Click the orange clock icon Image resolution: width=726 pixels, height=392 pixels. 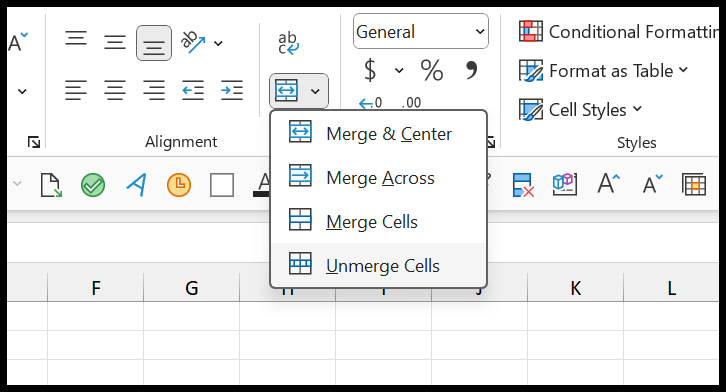(x=179, y=185)
